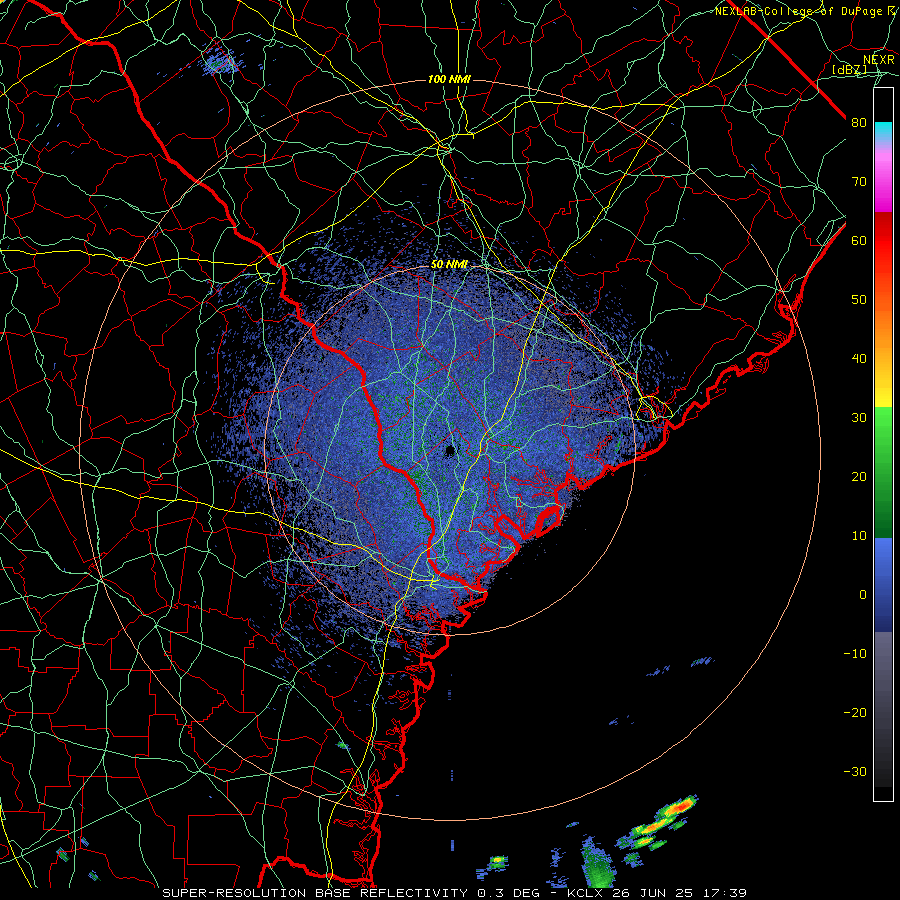
Task: Click the Super-Resolution Base Reflectivity caption
Action: click(x=454, y=893)
